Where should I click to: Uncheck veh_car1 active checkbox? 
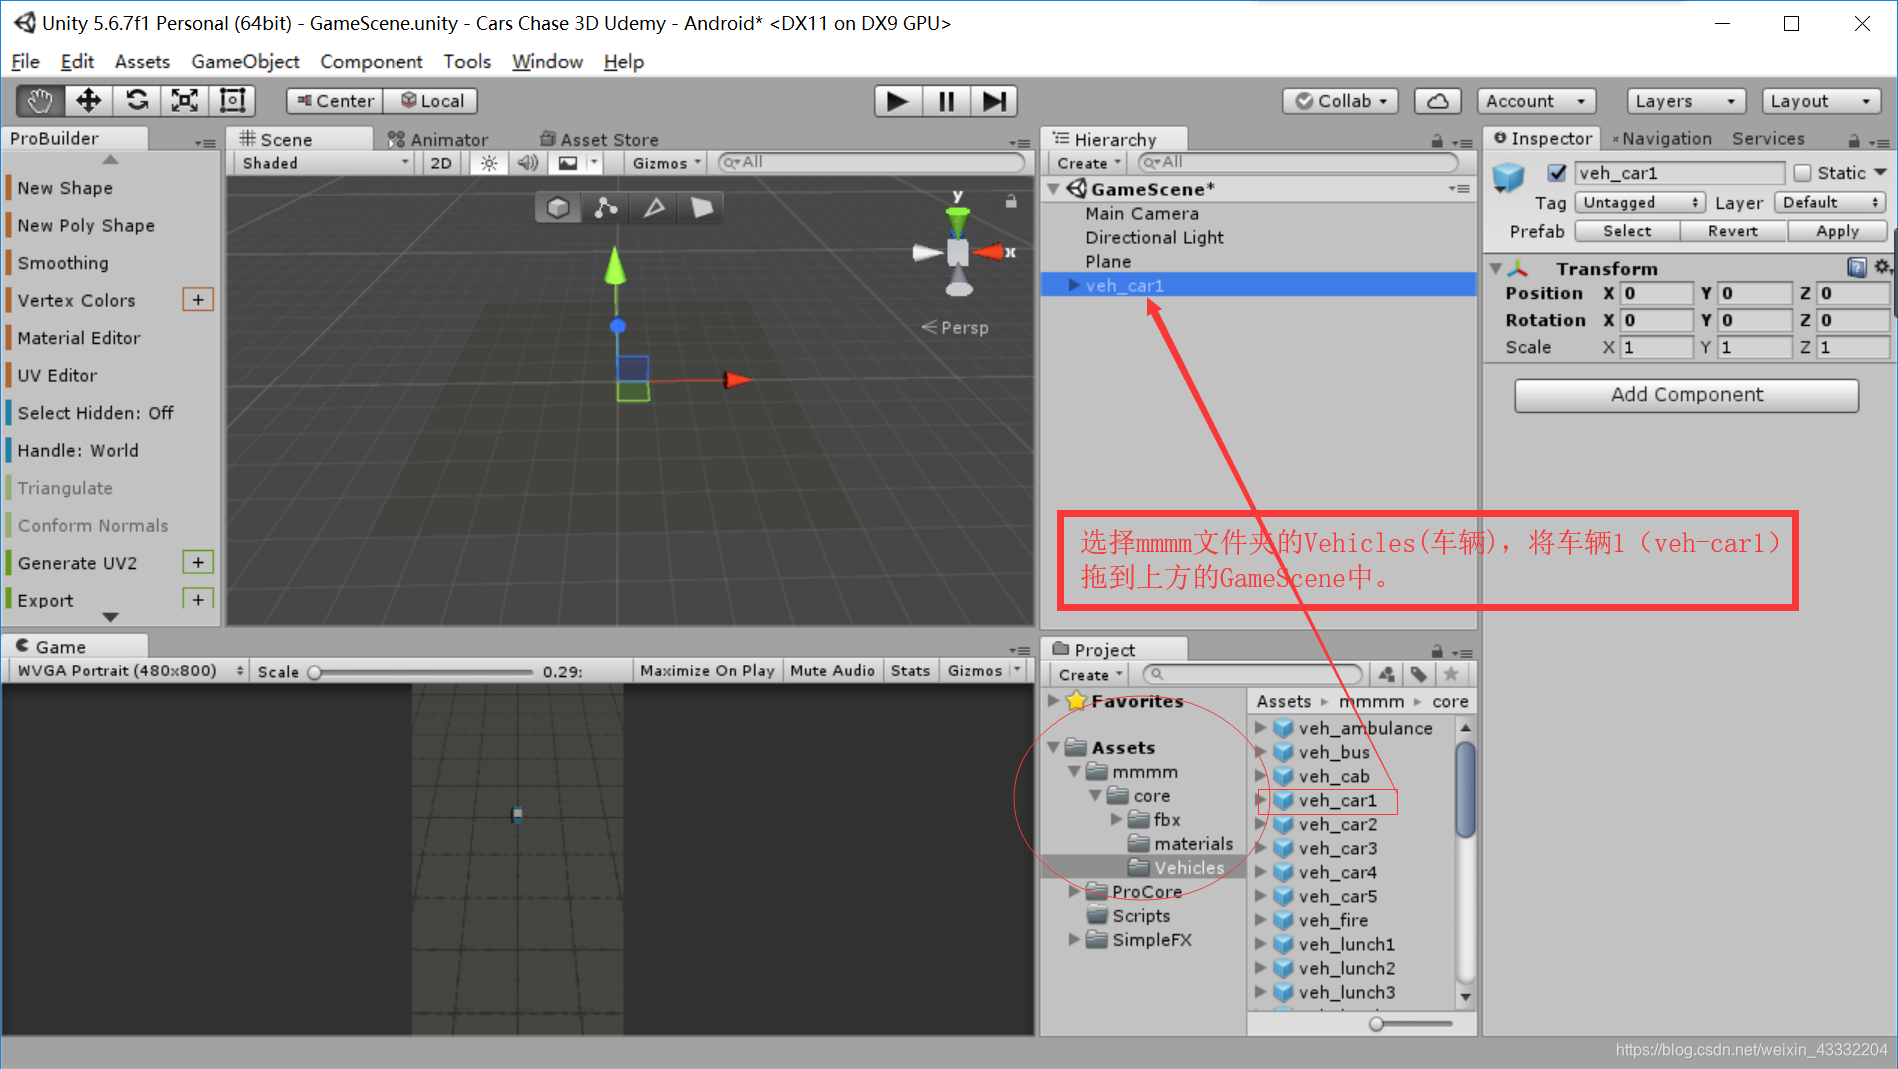tap(1557, 173)
